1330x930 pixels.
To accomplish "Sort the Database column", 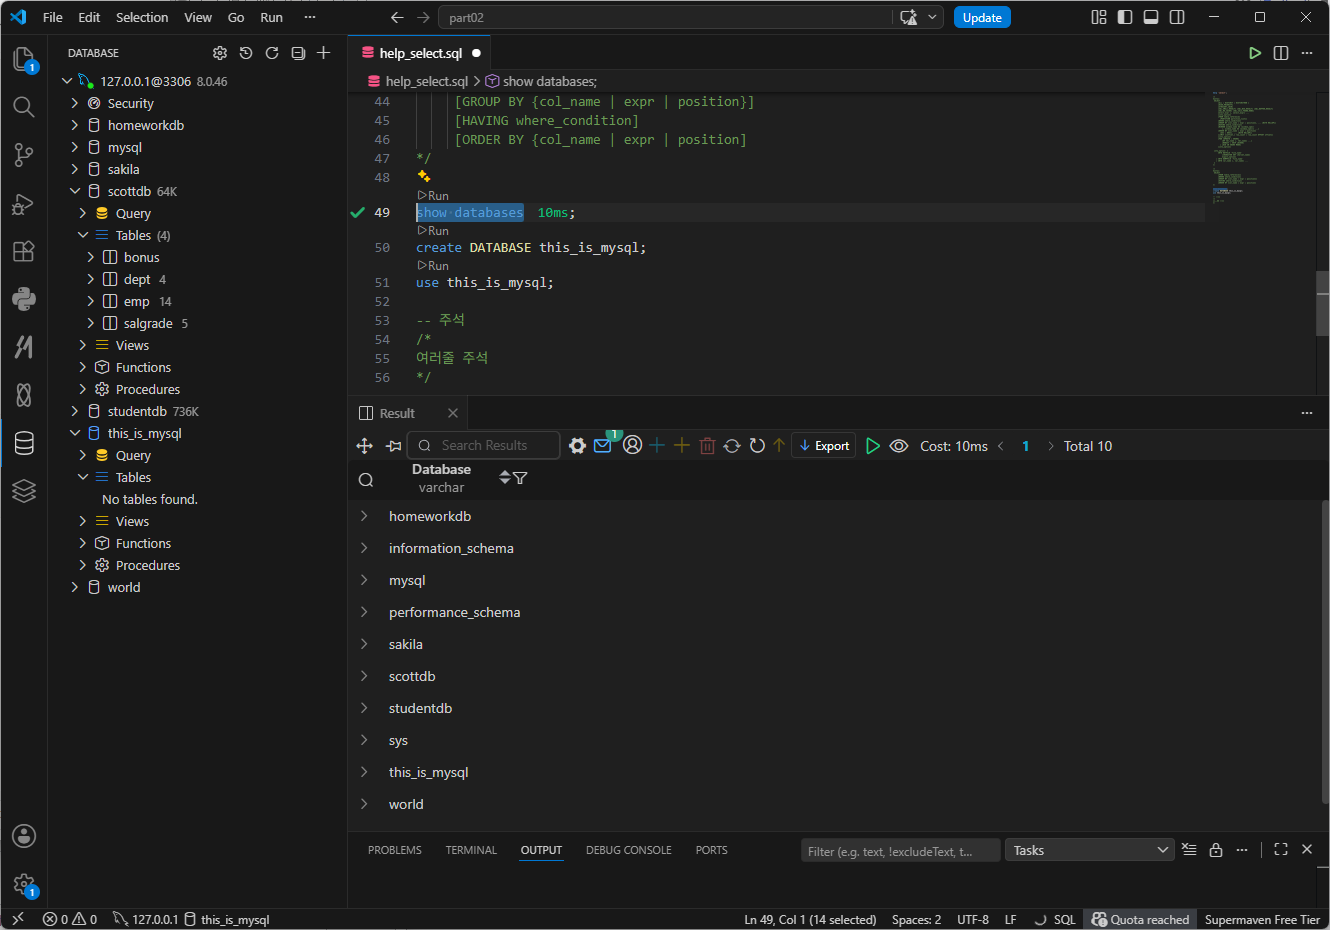I will [505, 478].
